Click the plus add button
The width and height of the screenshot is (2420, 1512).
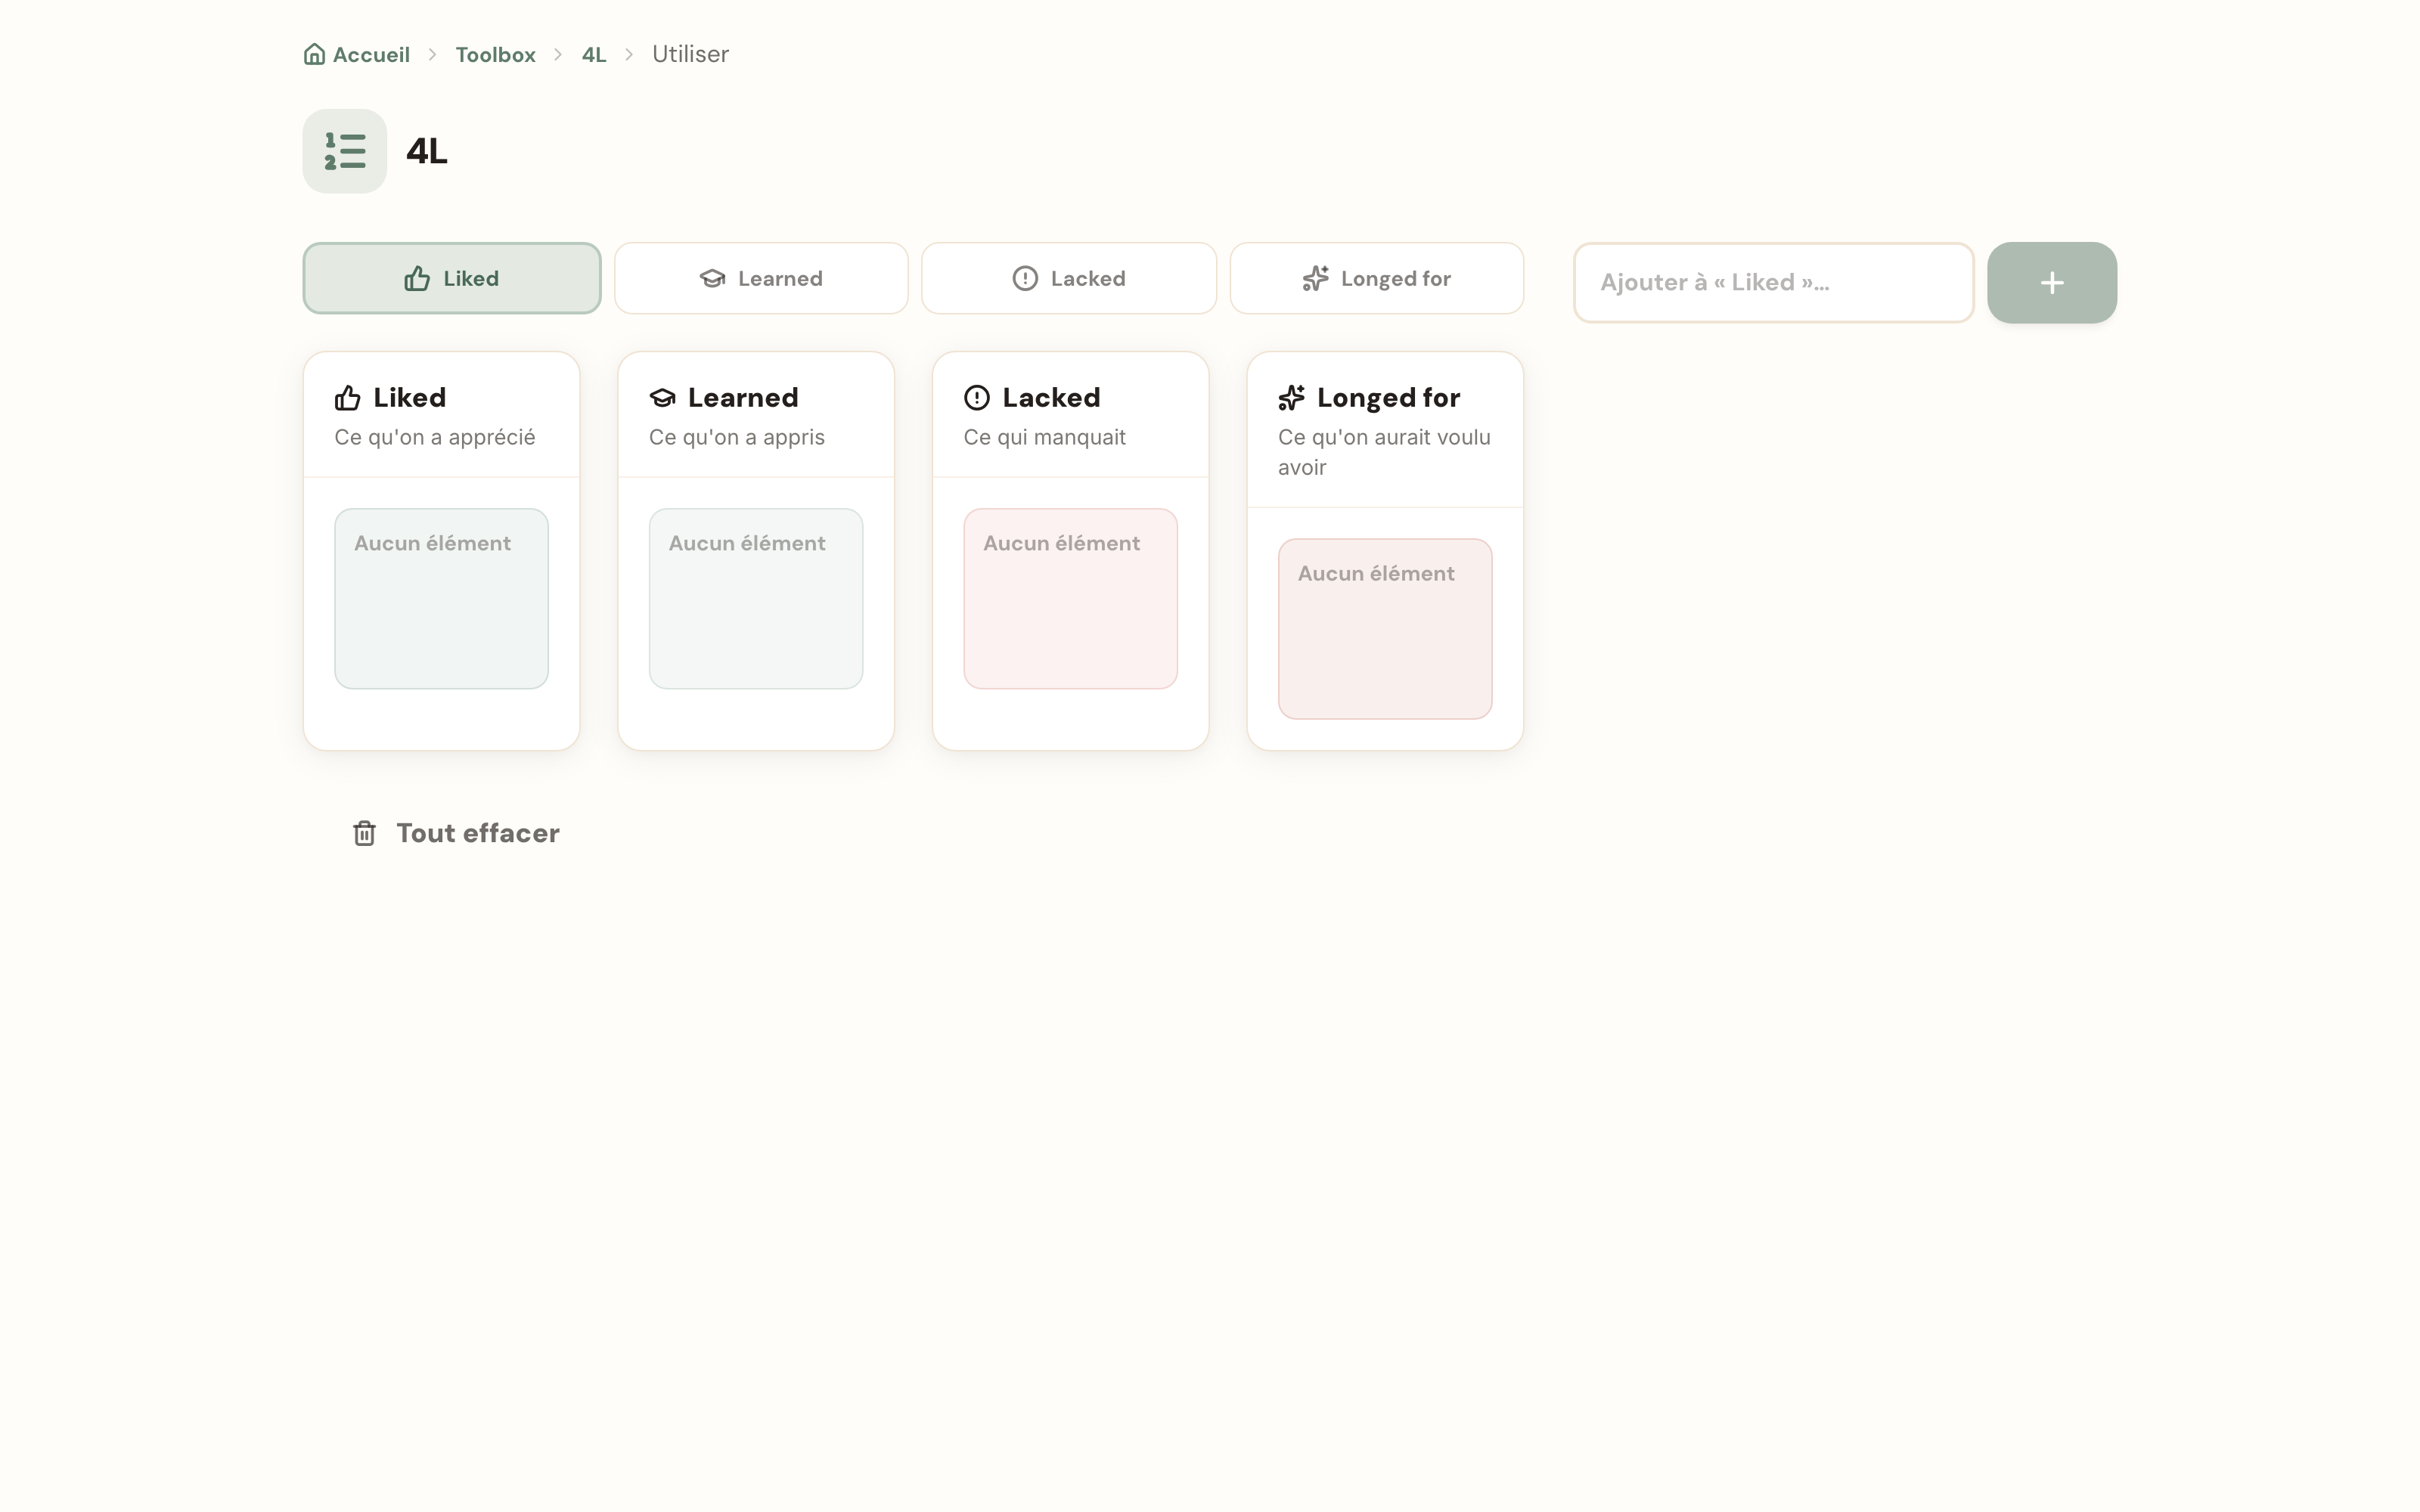(x=2052, y=283)
